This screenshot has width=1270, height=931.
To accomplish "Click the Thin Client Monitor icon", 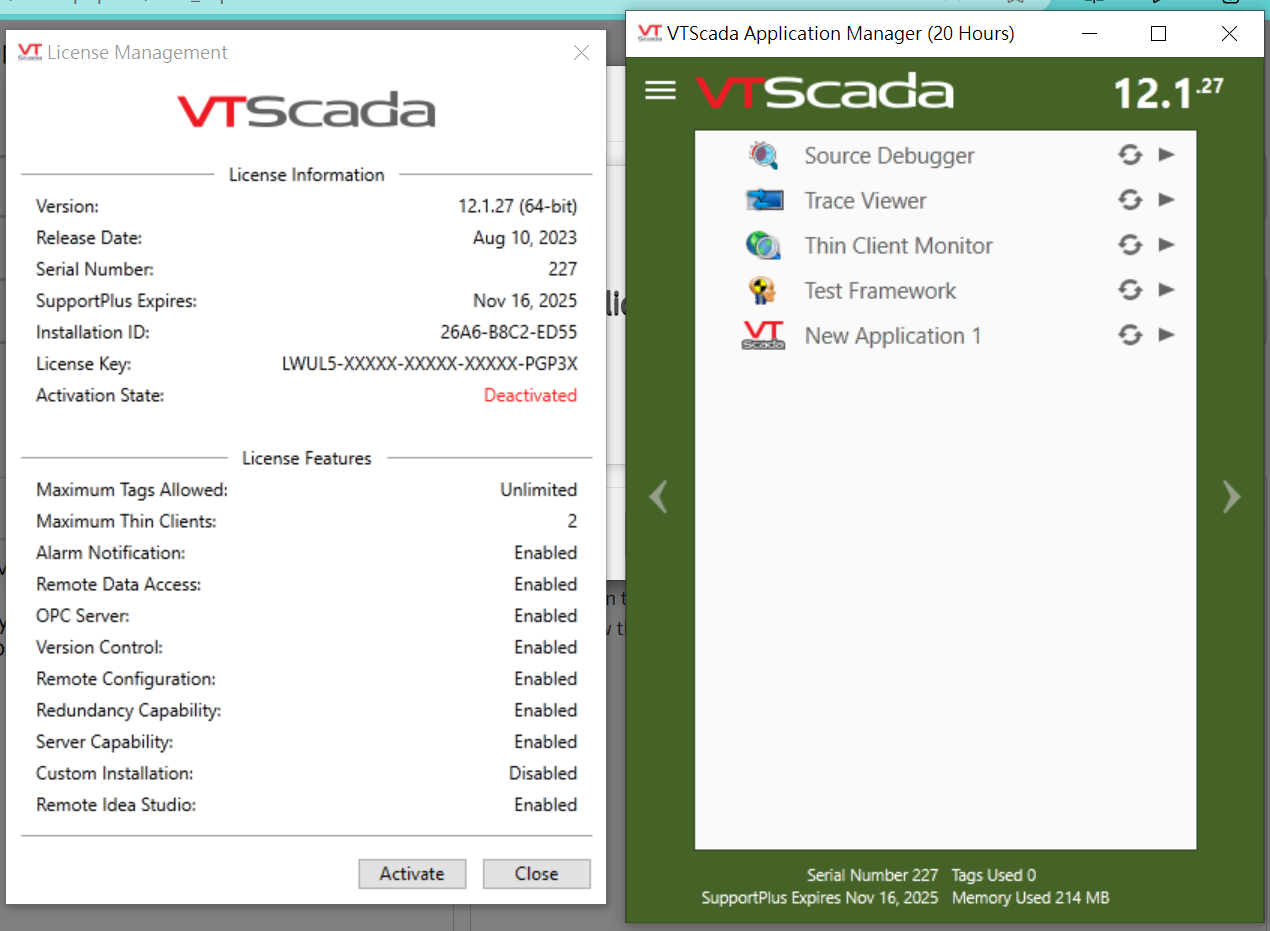I will pyautogui.click(x=763, y=245).
